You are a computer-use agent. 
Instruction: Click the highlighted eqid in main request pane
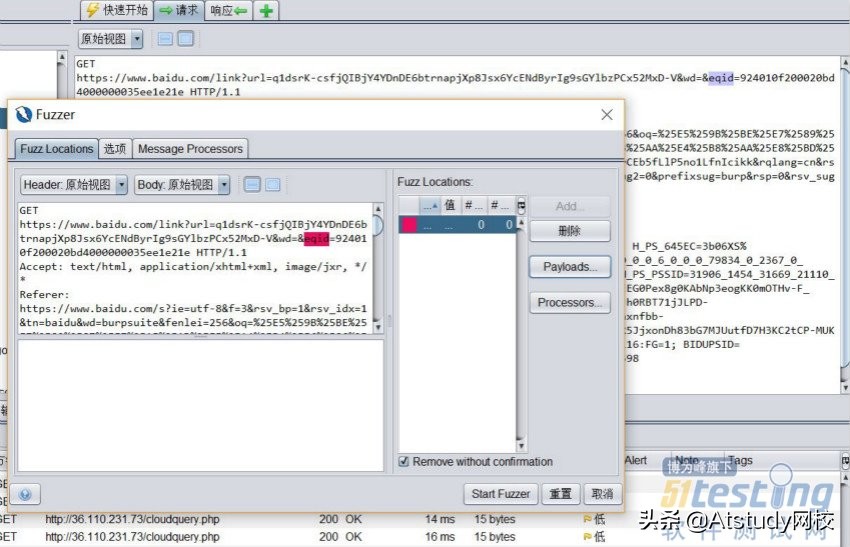[x=721, y=78]
